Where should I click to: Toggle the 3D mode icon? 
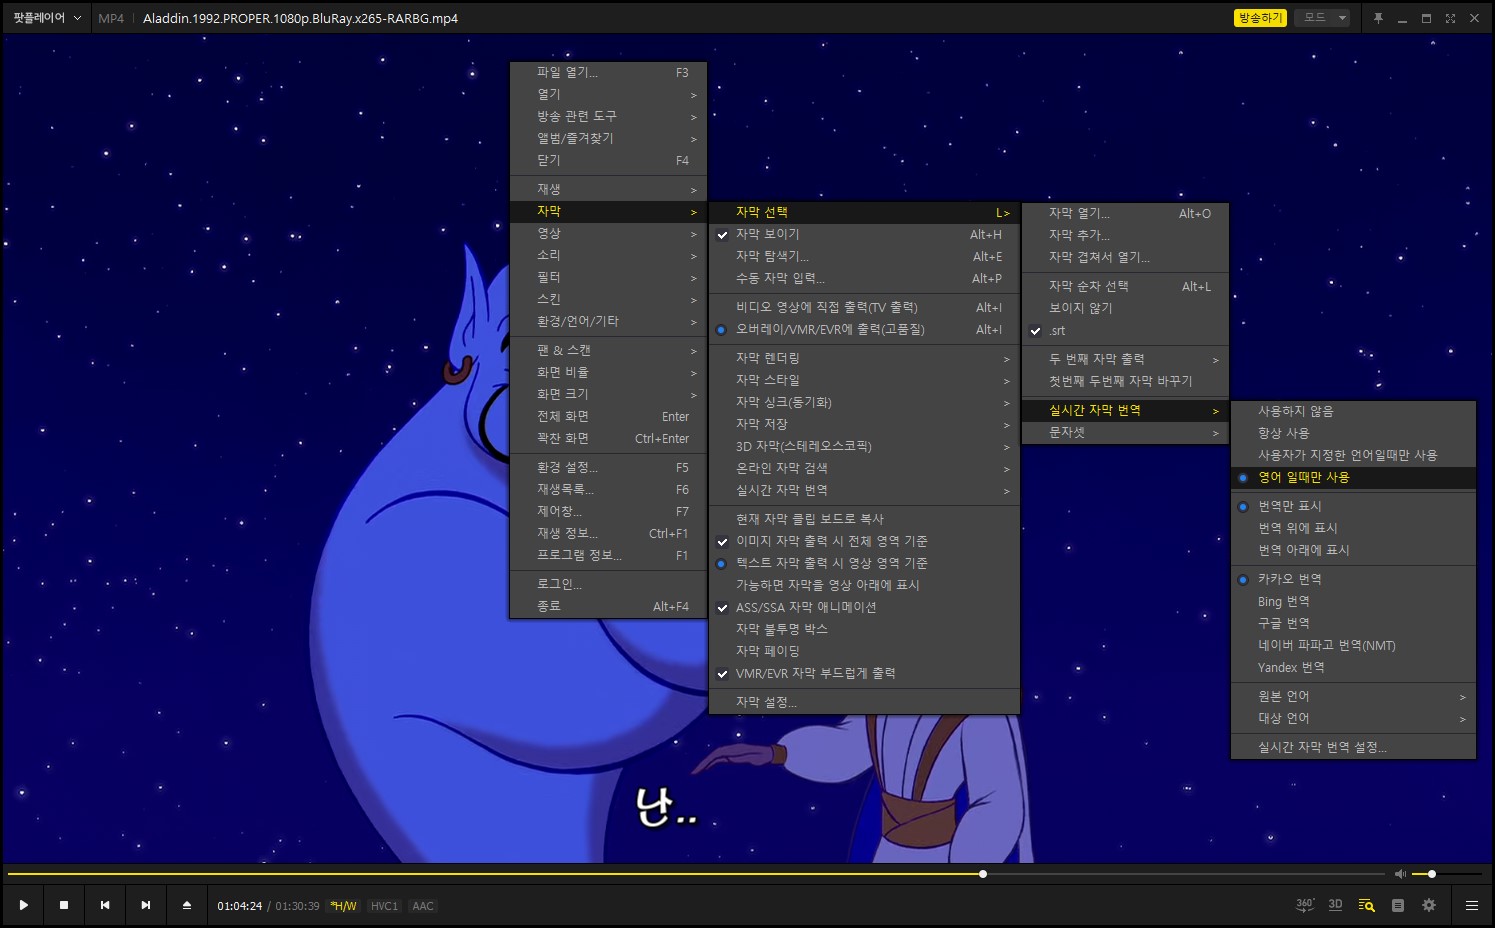click(x=1336, y=905)
